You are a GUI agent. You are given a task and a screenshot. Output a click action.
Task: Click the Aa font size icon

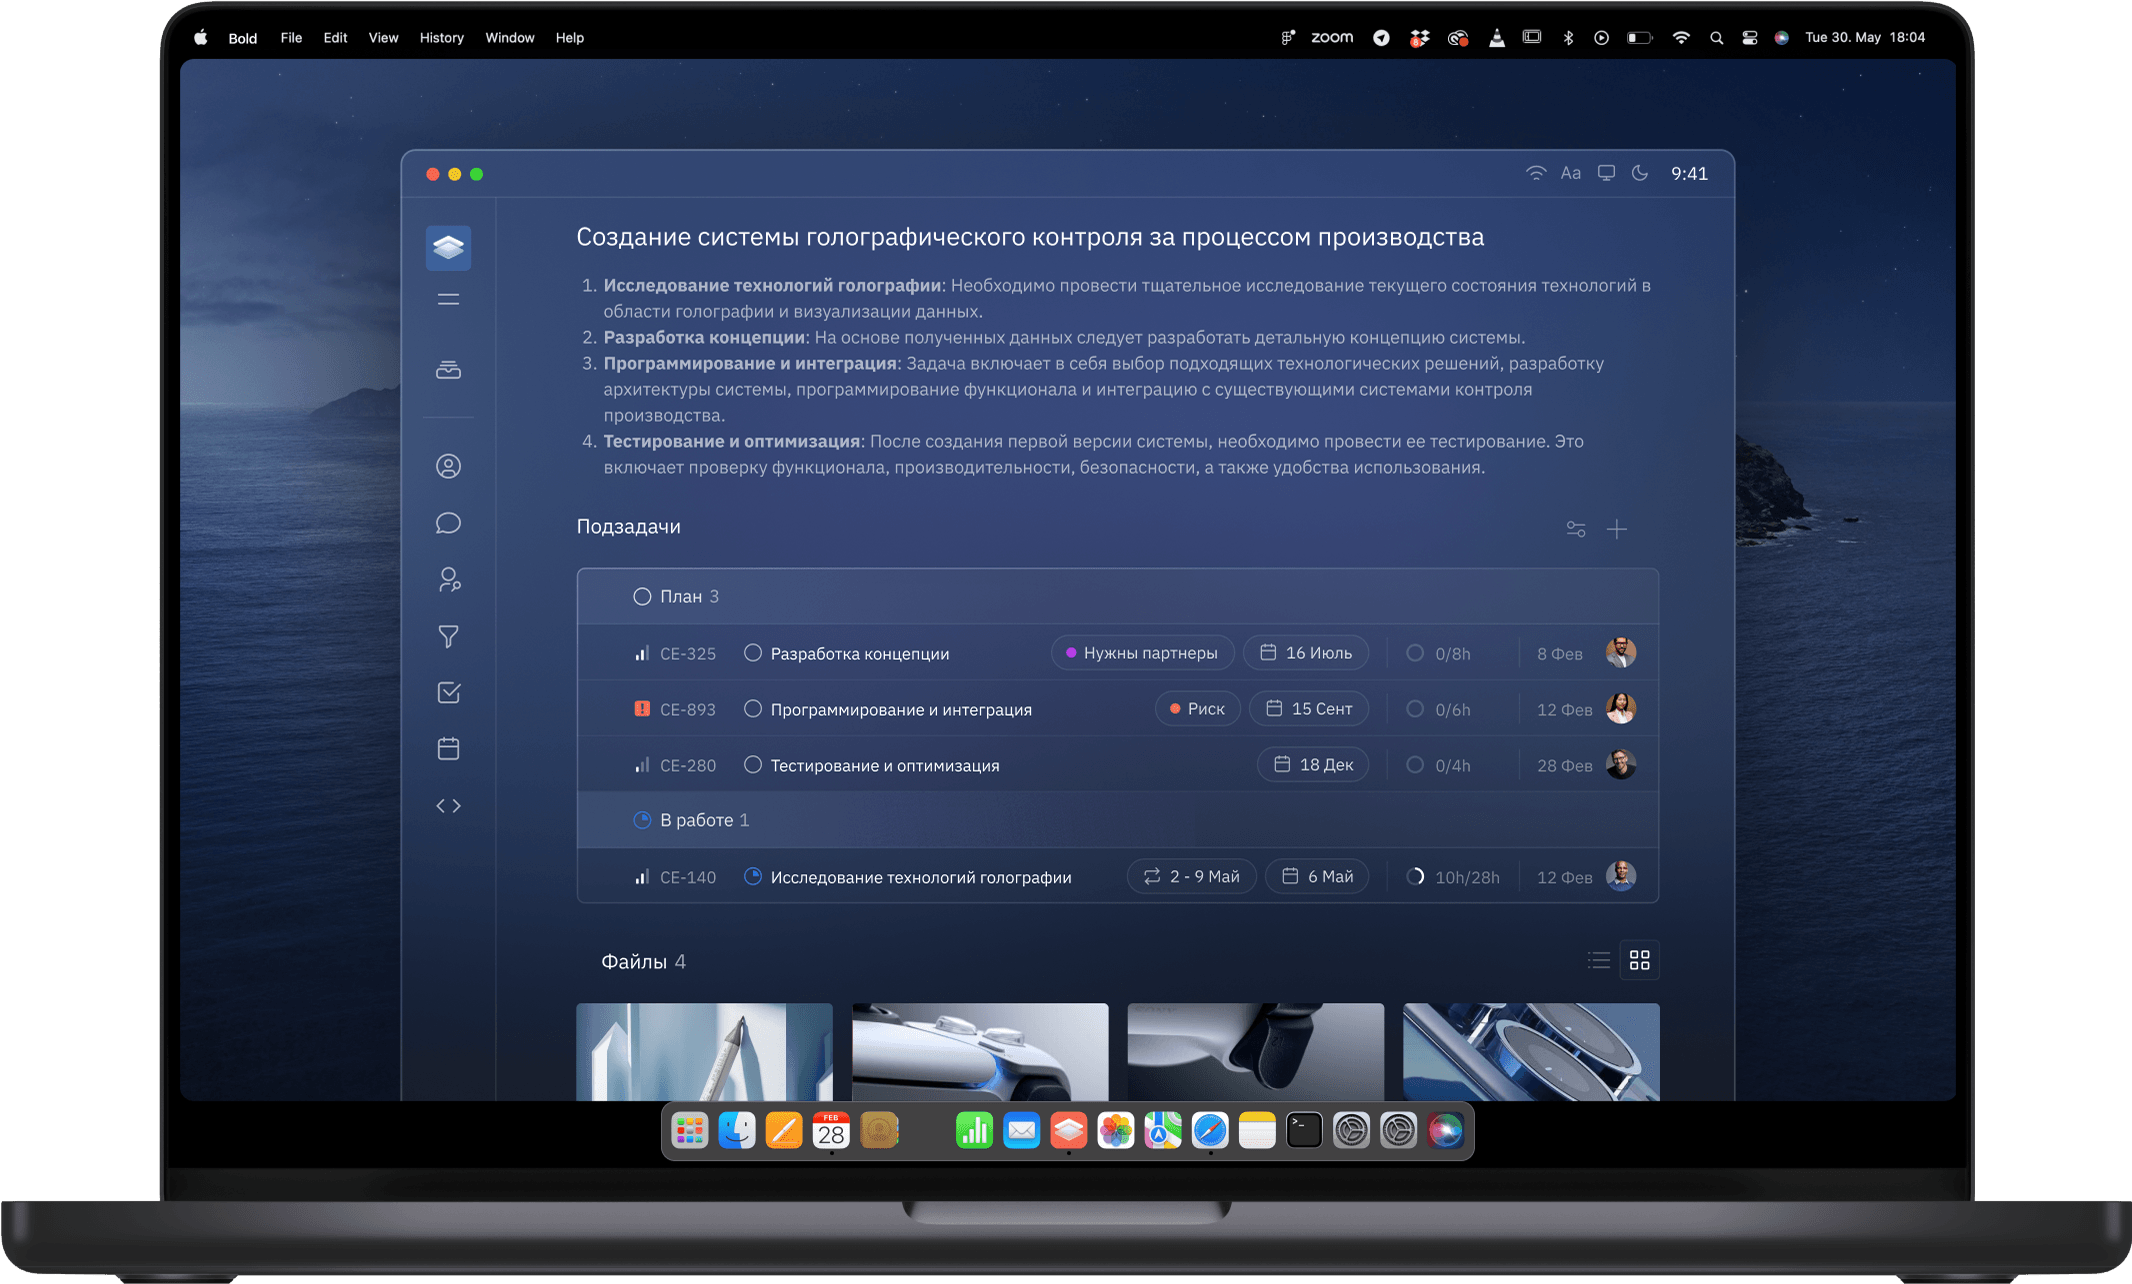[1571, 173]
